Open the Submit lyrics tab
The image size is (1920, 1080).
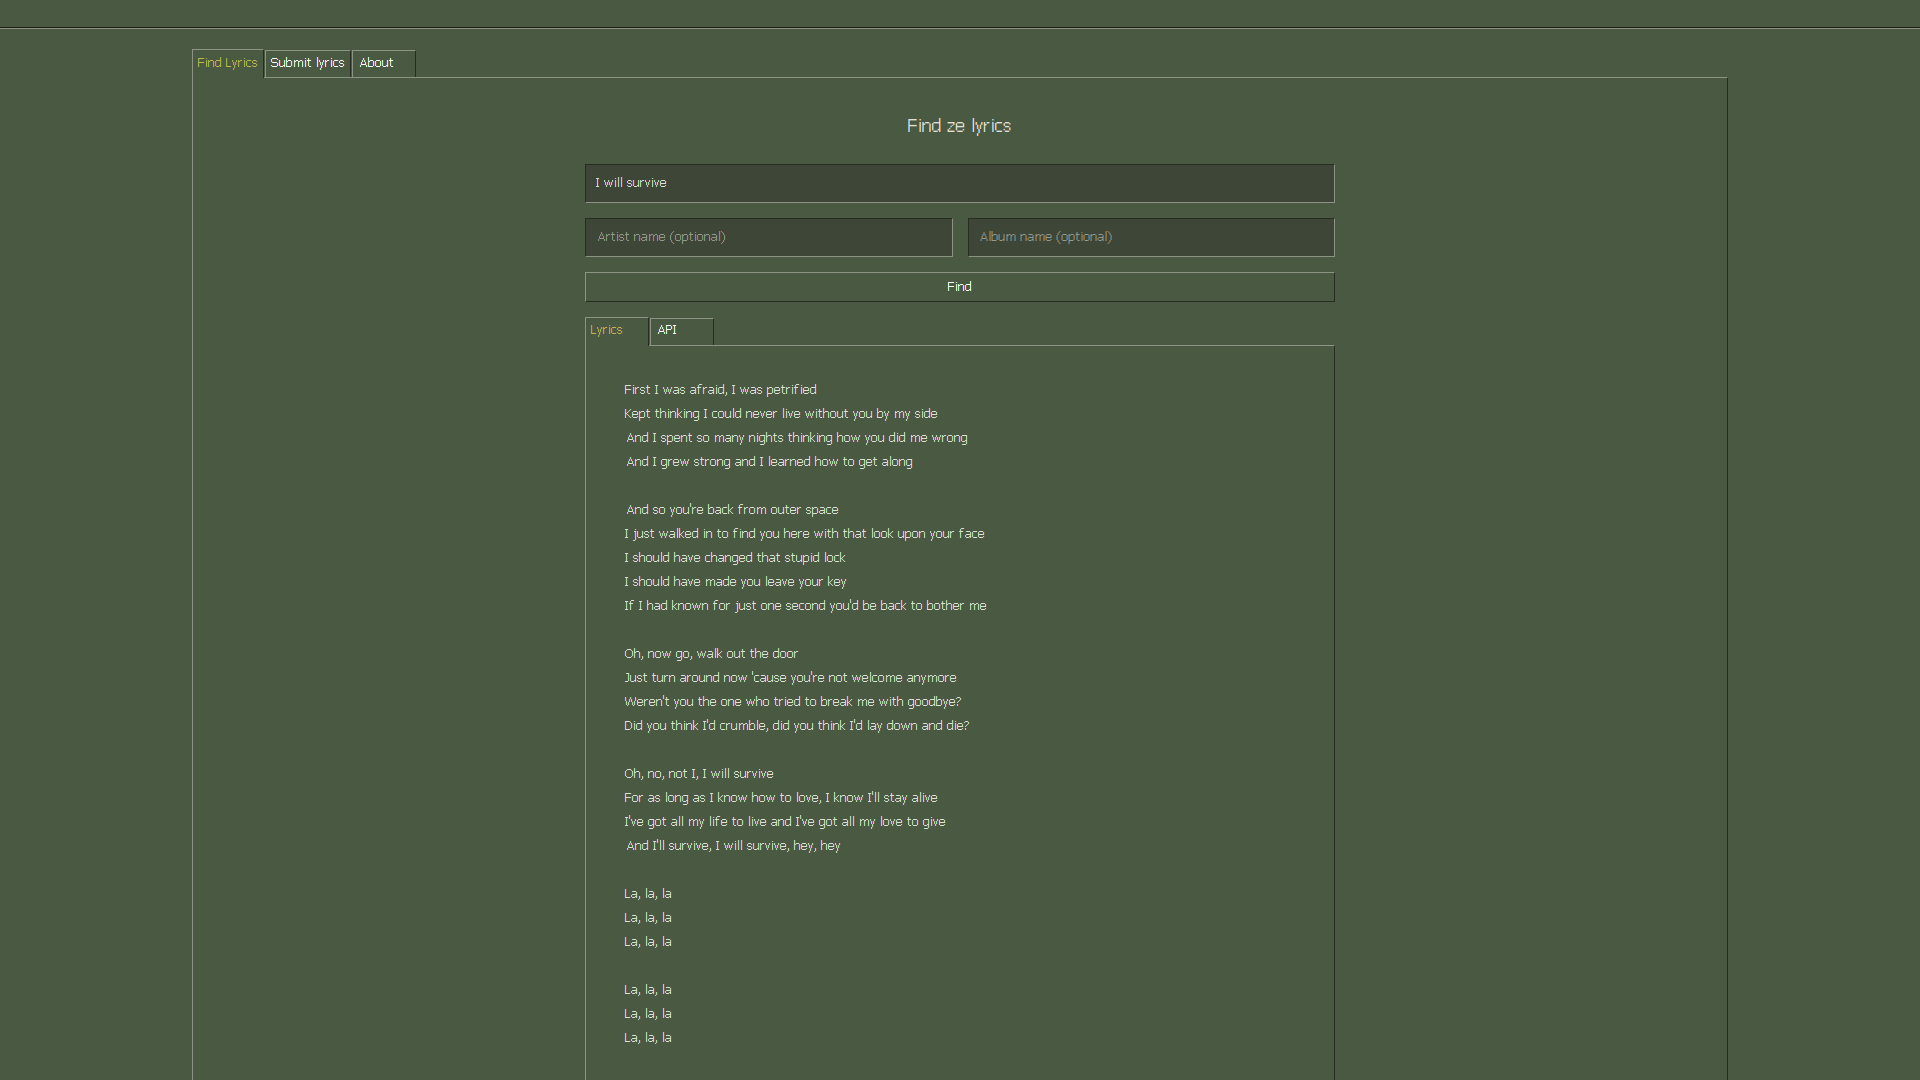[x=307, y=63]
